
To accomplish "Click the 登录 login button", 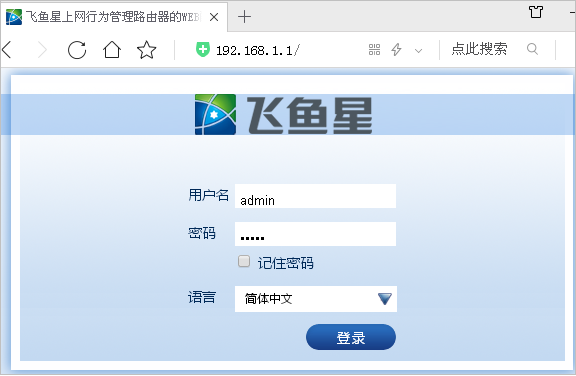I will coord(351,337).
